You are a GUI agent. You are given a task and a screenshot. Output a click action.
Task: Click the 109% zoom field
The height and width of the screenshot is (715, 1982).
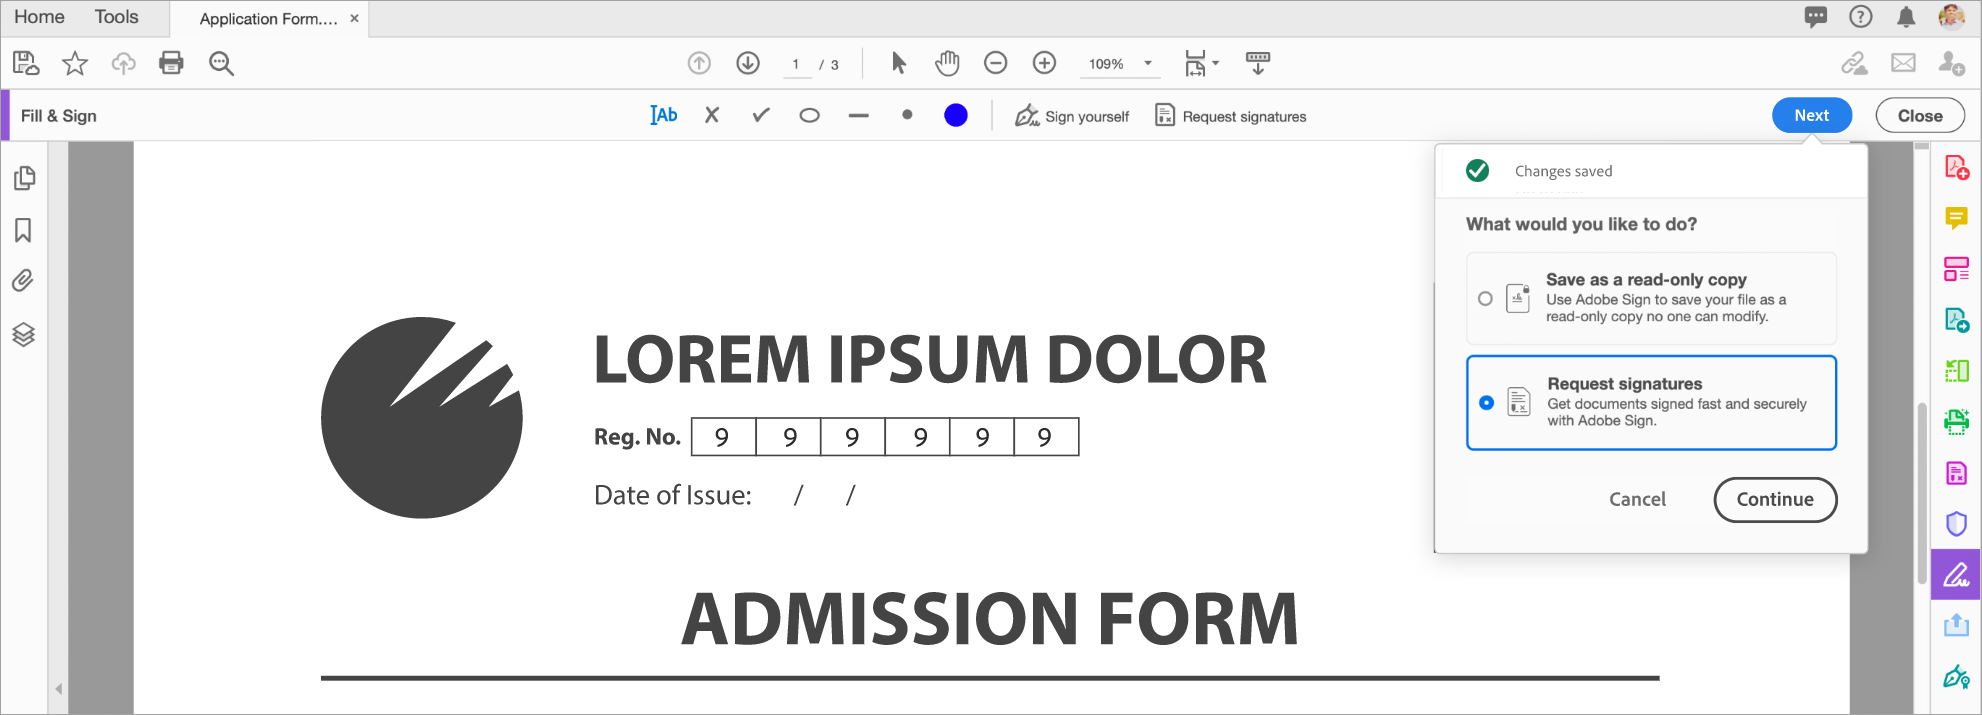1107,64
